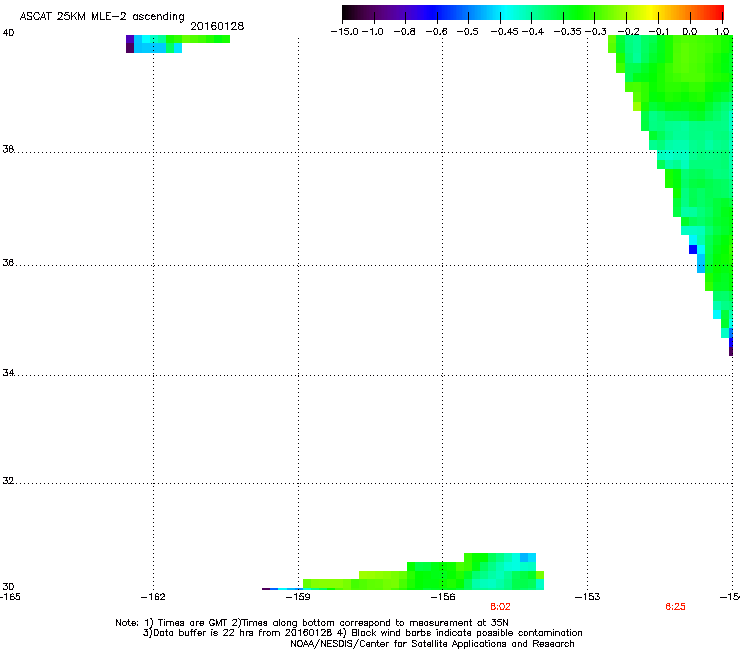740x650 pixels.
Task: Select the -0.1 scale value
Action: click(659, 32)
